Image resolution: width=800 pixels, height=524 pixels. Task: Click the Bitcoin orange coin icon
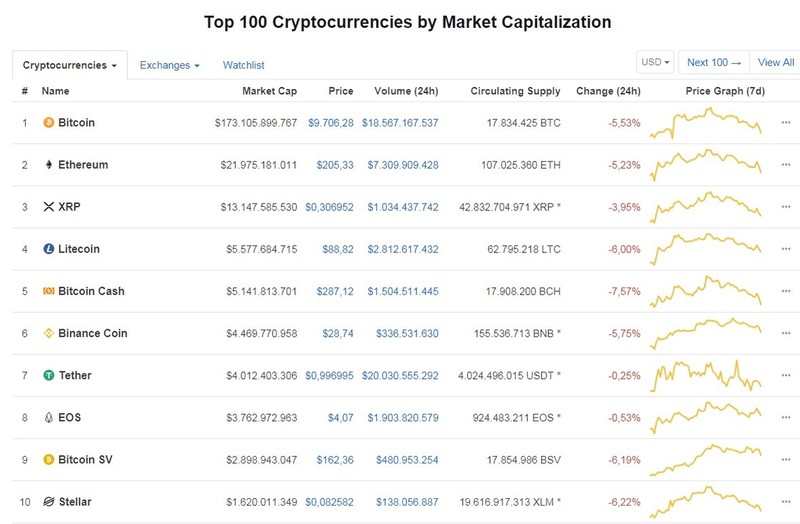click(x=48, y=122)
